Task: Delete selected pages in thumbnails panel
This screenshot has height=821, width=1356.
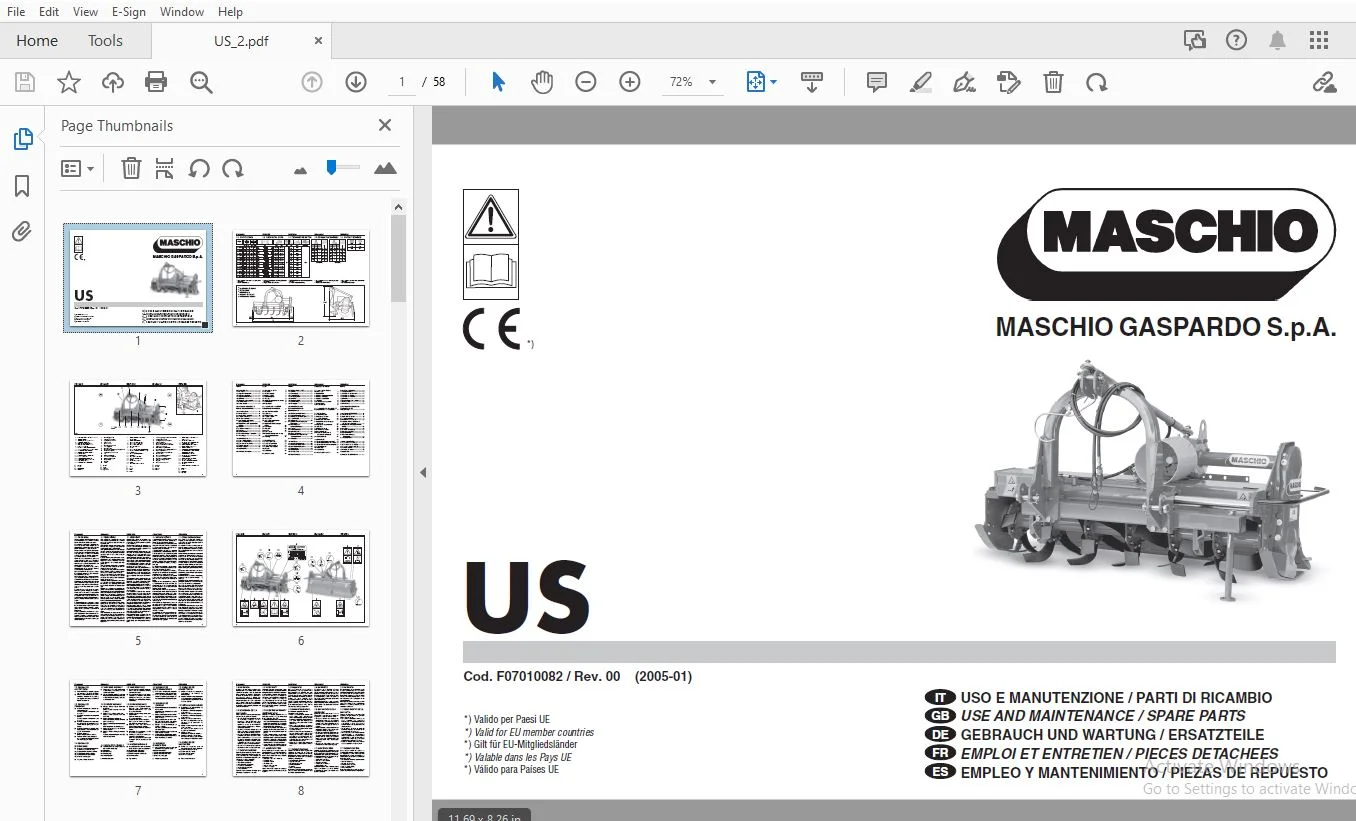Action: [x=131, y=168]
